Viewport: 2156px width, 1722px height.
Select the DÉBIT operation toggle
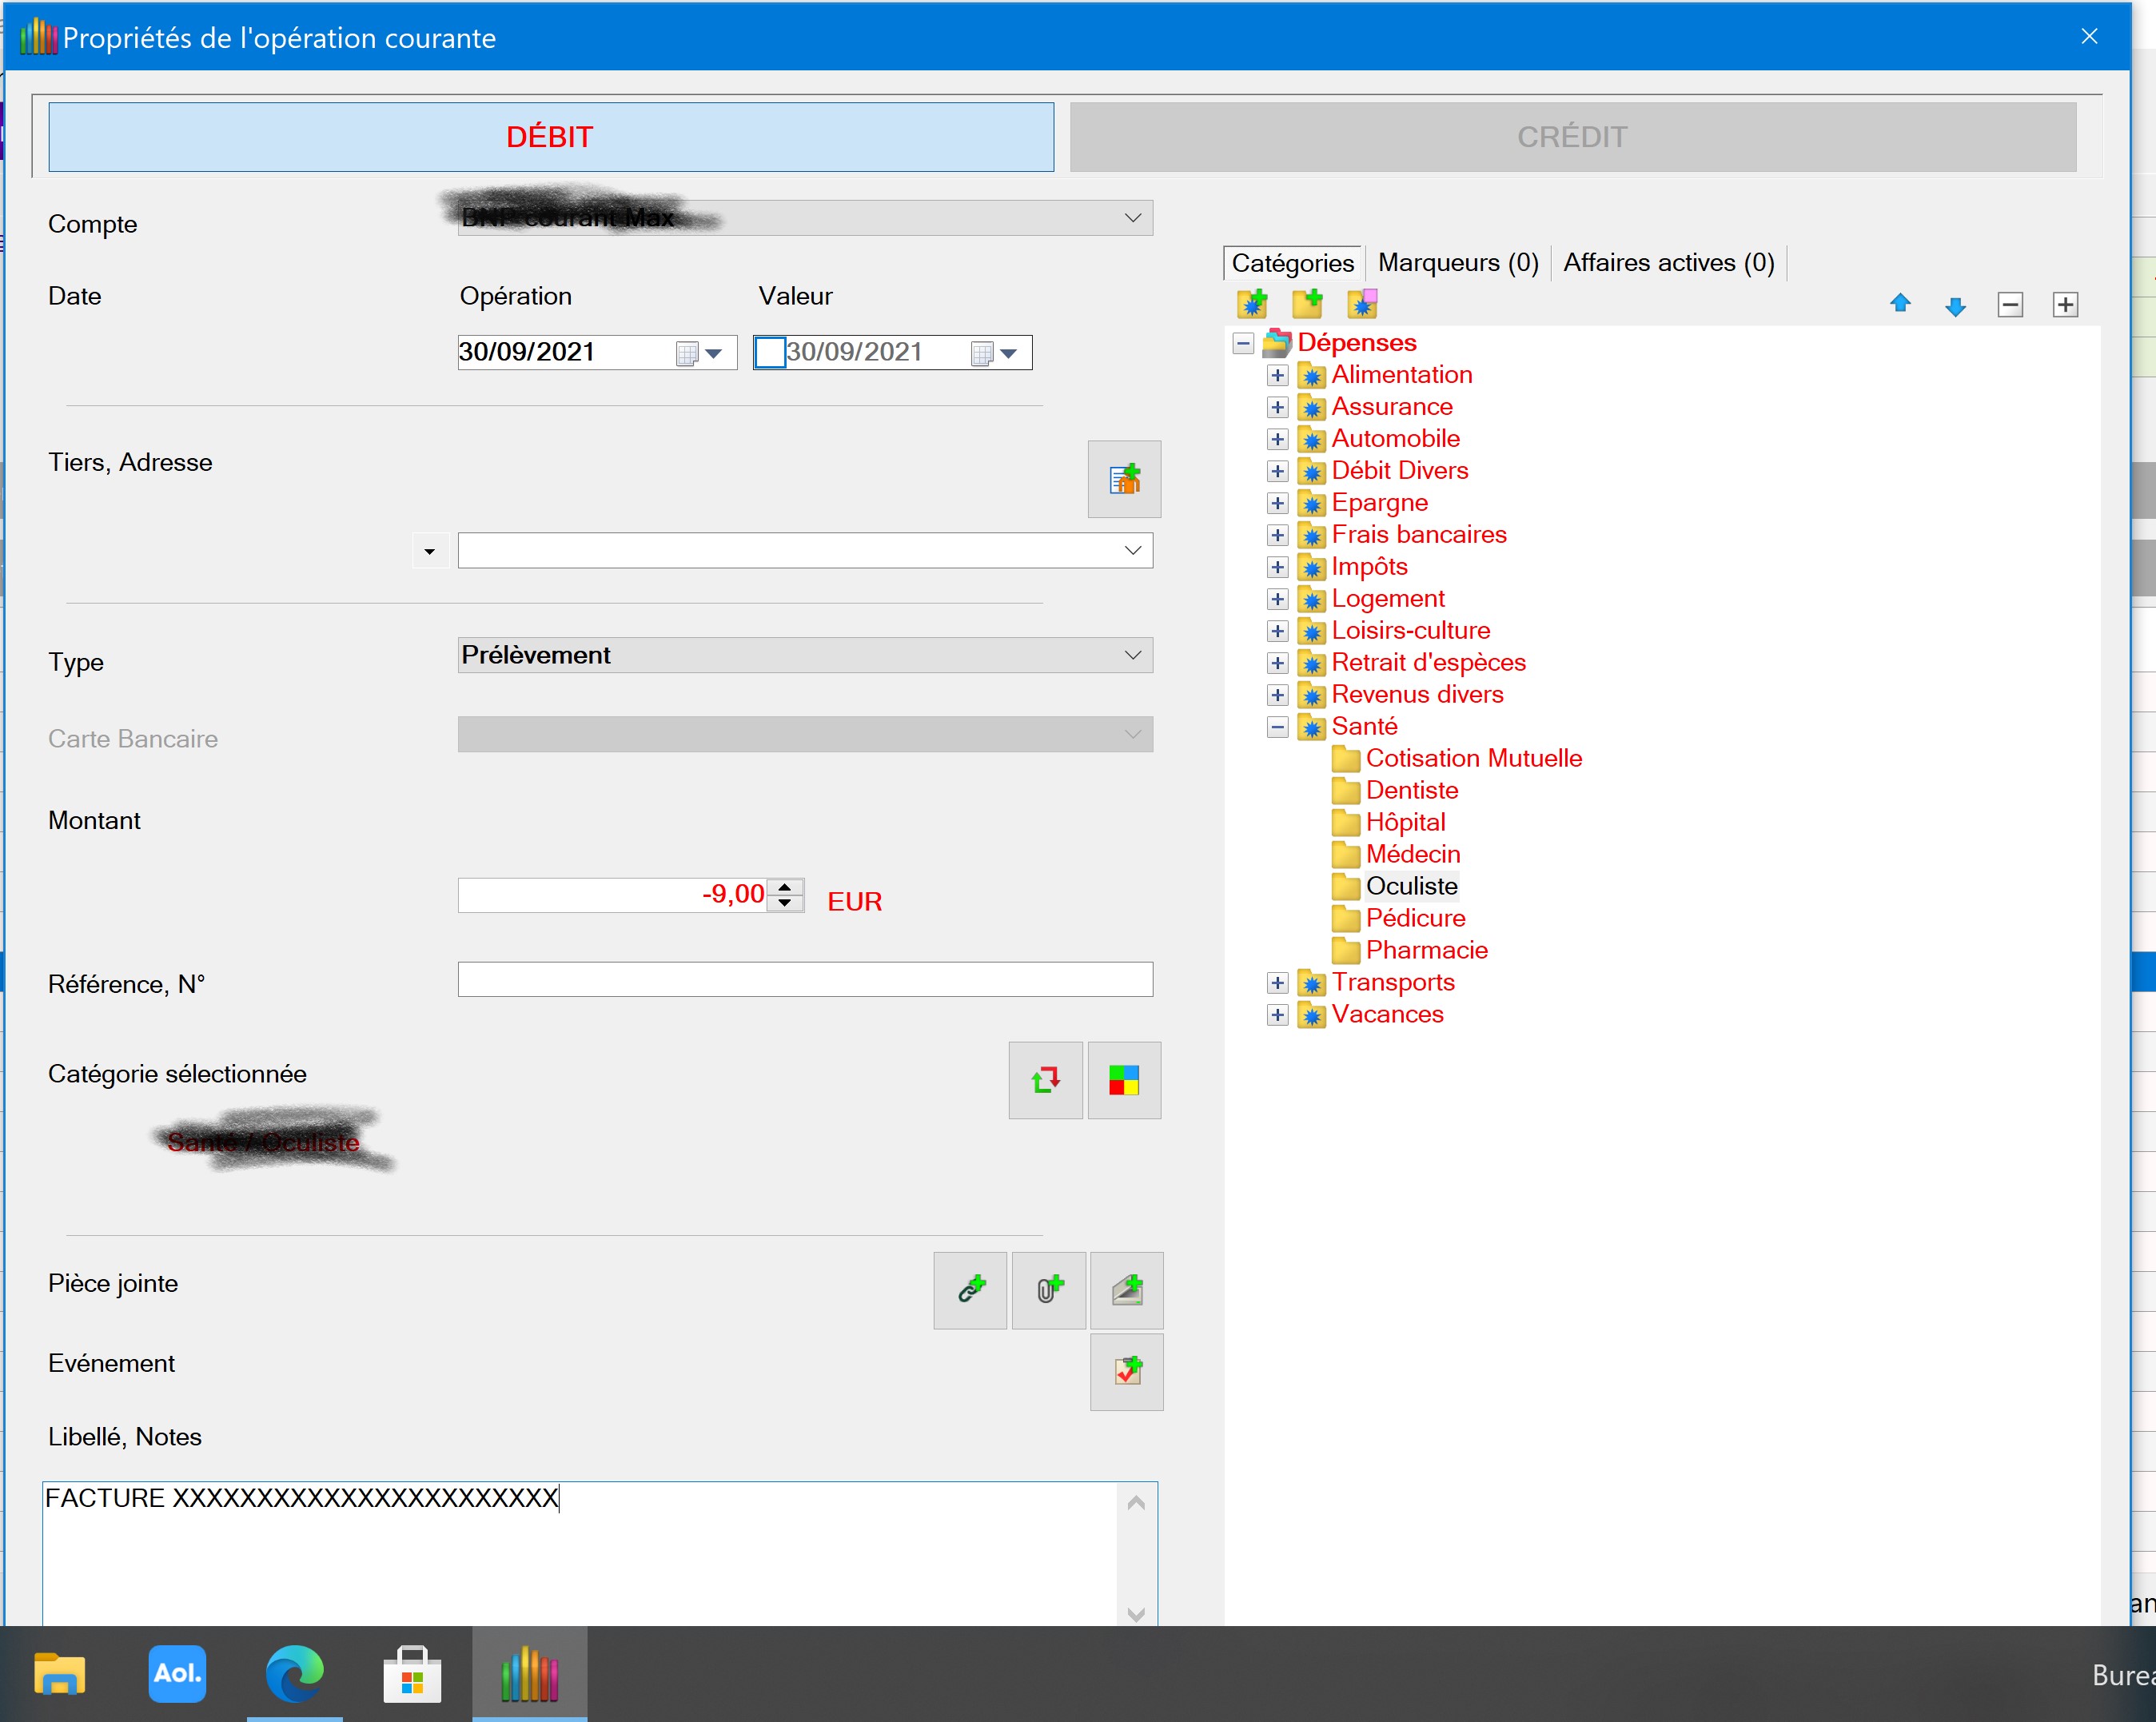(550, 137)
